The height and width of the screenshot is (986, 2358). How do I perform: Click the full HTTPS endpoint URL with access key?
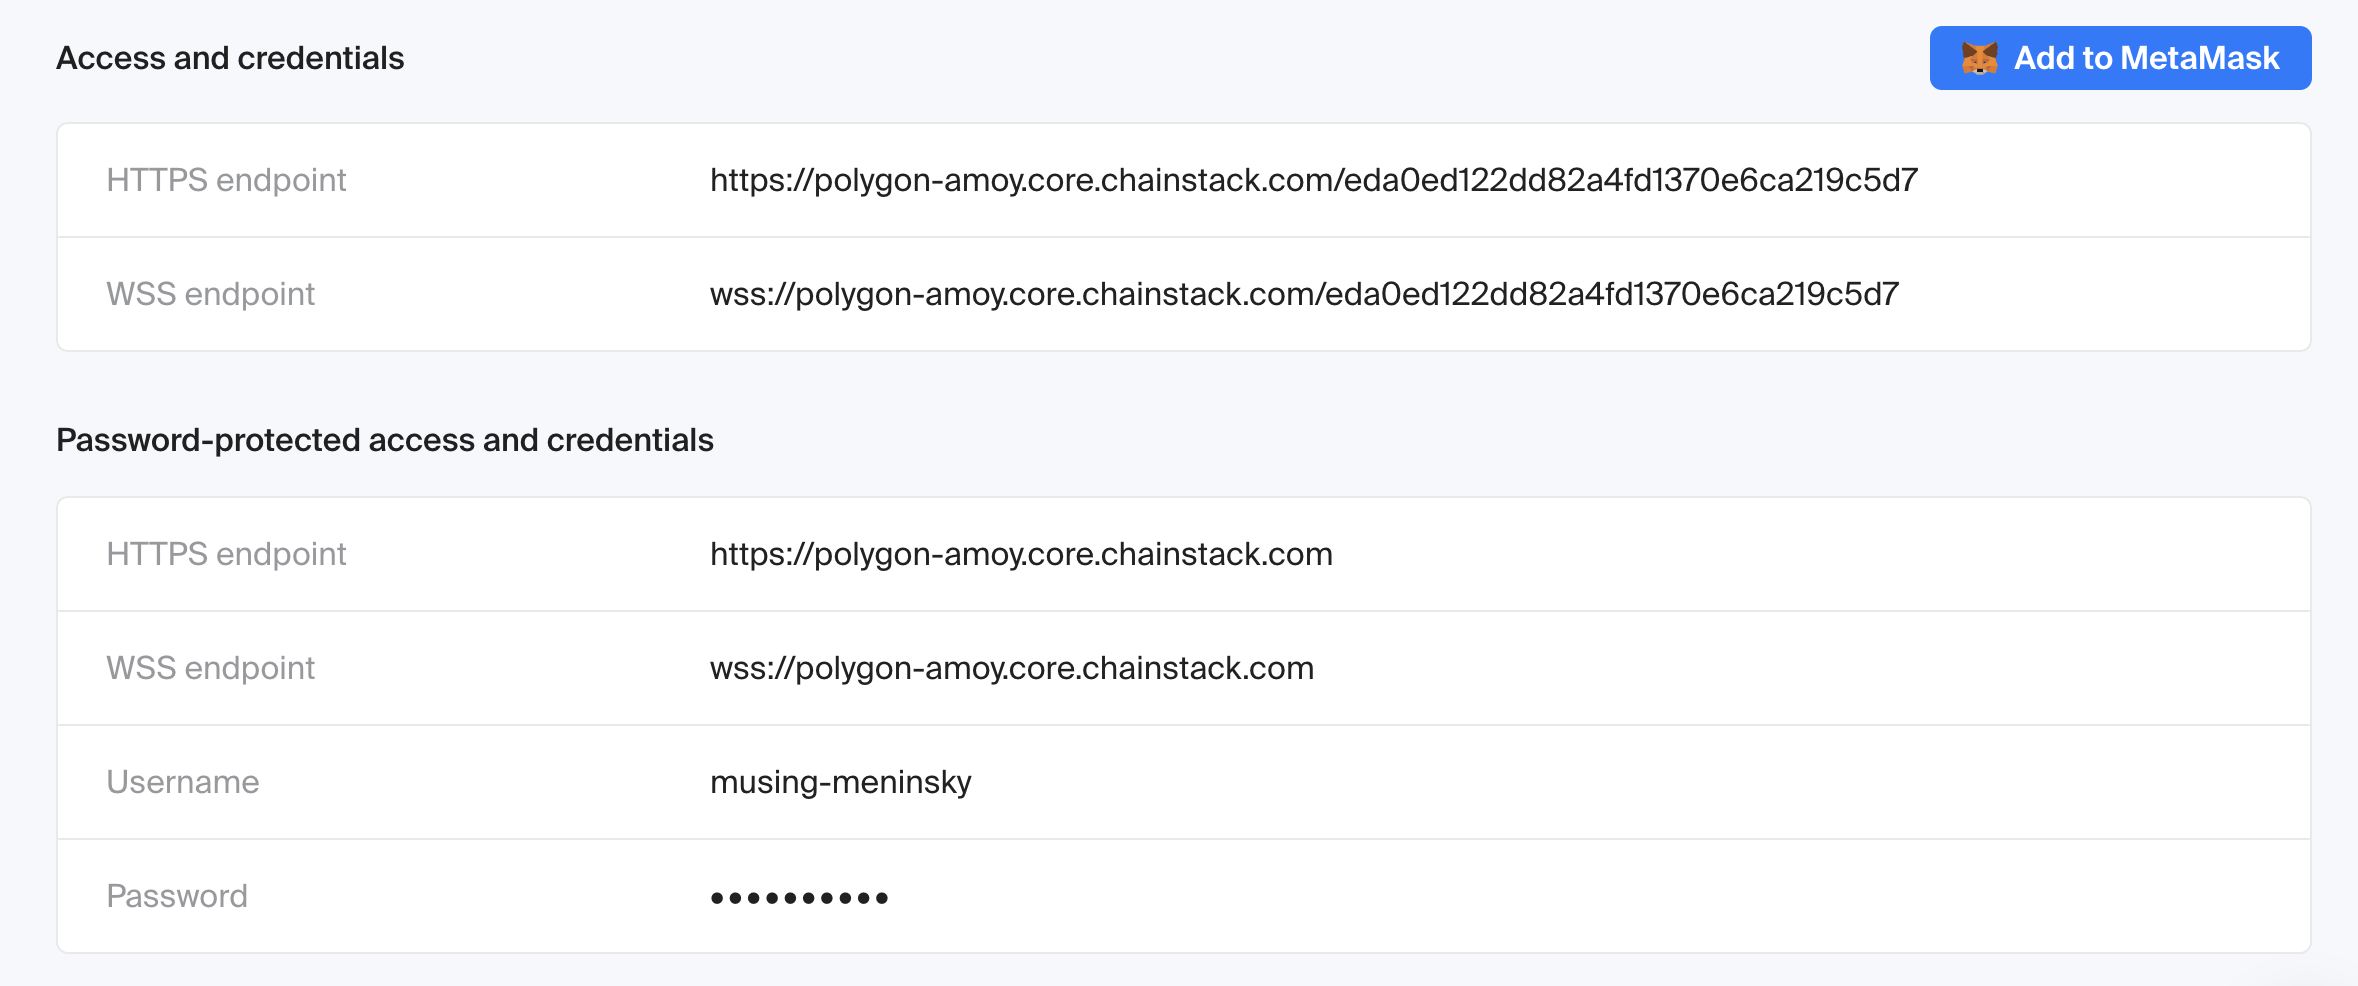tap(1313, 180)
